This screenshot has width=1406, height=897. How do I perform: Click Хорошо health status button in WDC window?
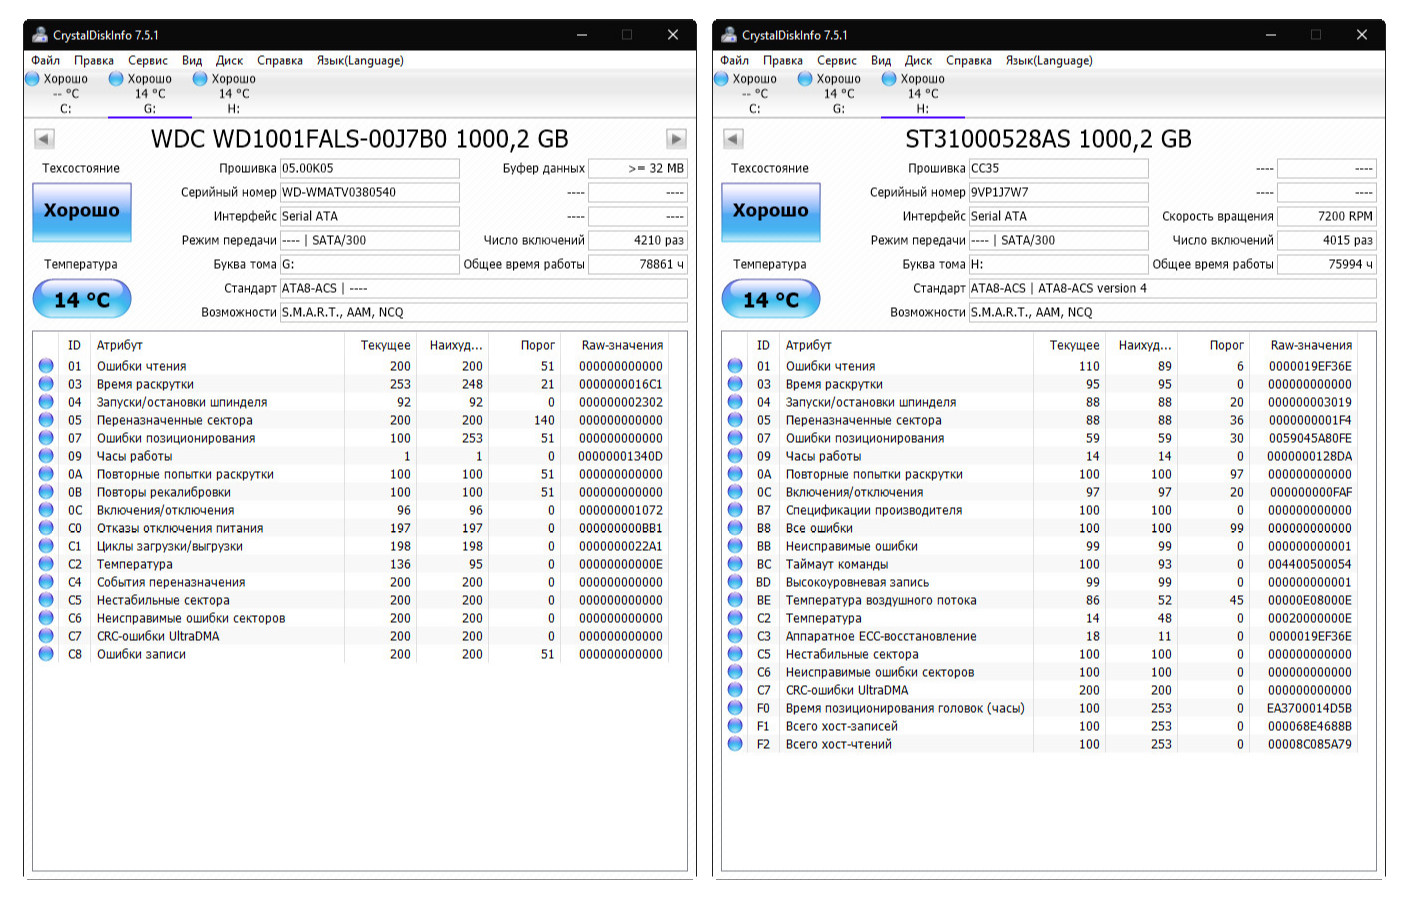pyautogui.click(x=82, y=211)
